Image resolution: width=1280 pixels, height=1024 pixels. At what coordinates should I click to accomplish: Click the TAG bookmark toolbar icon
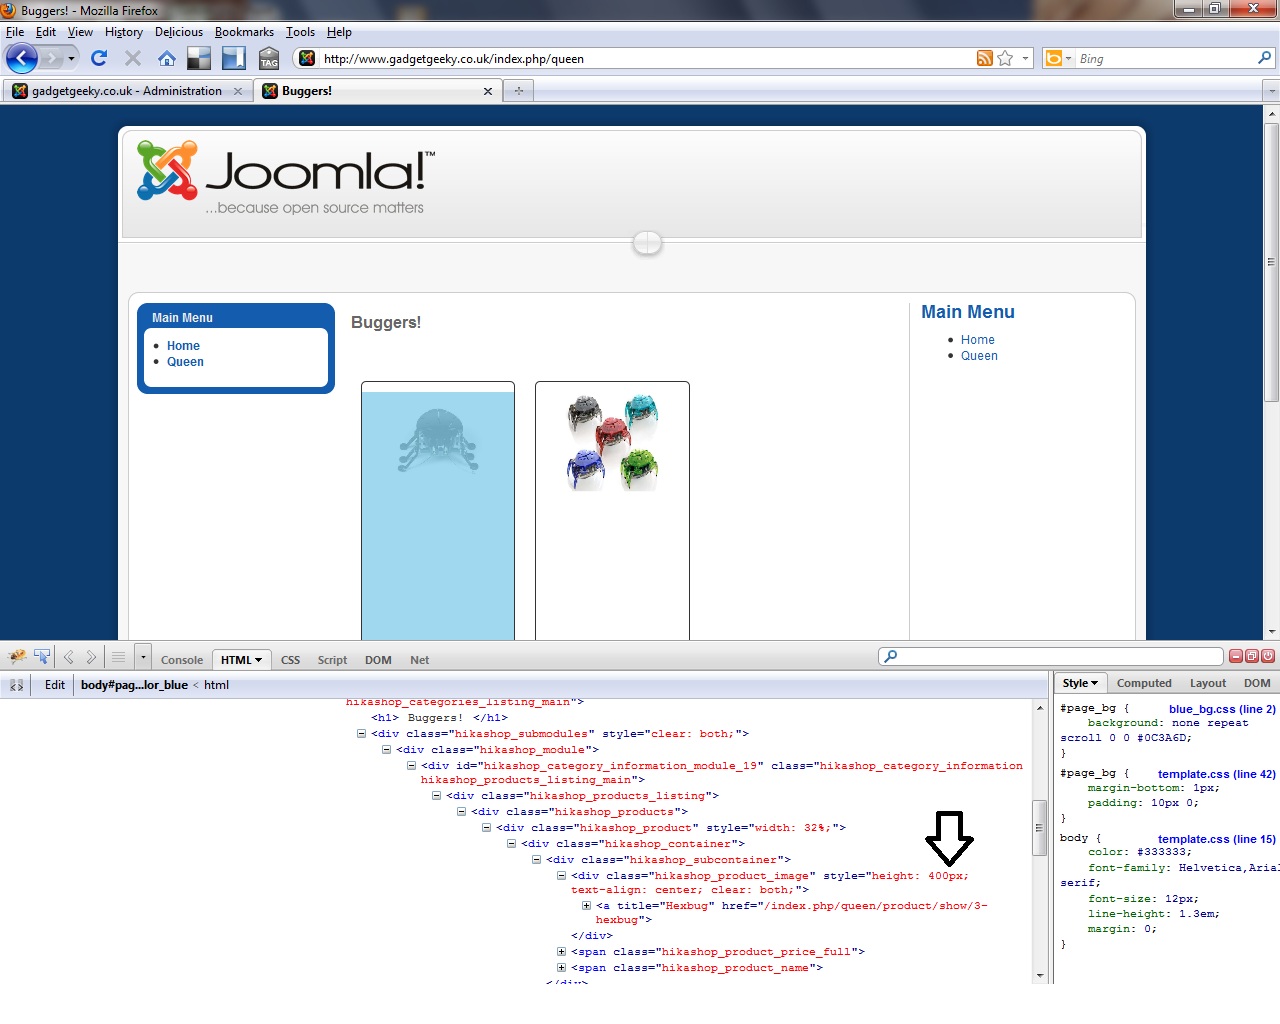(x=269, y=58)
